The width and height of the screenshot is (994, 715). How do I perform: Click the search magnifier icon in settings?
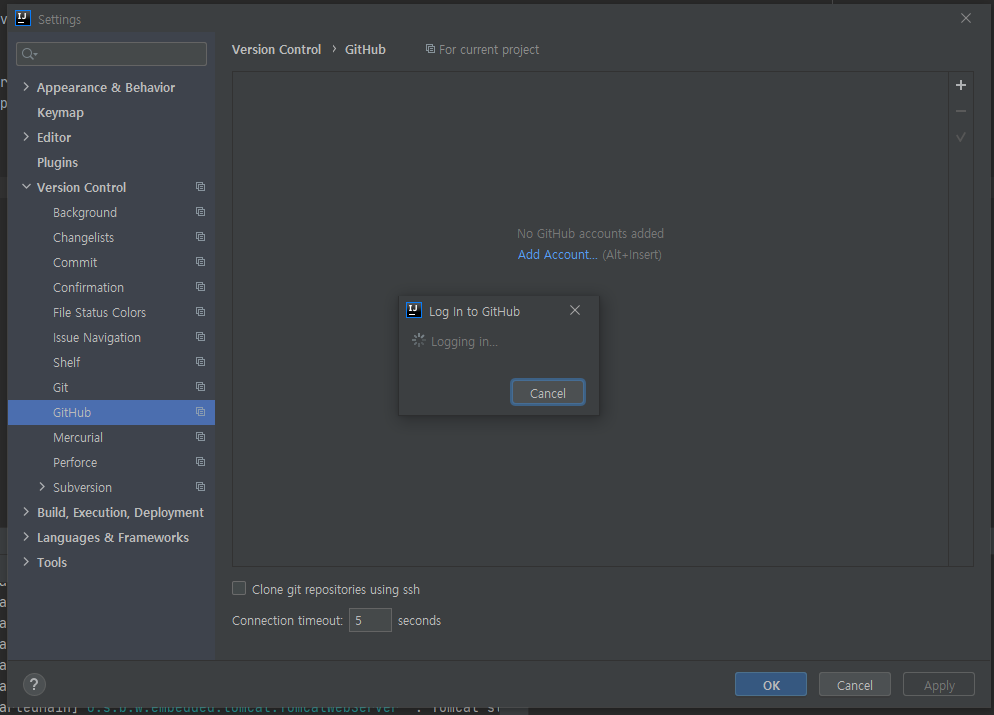pyautogui.click(x=29, y=54)
